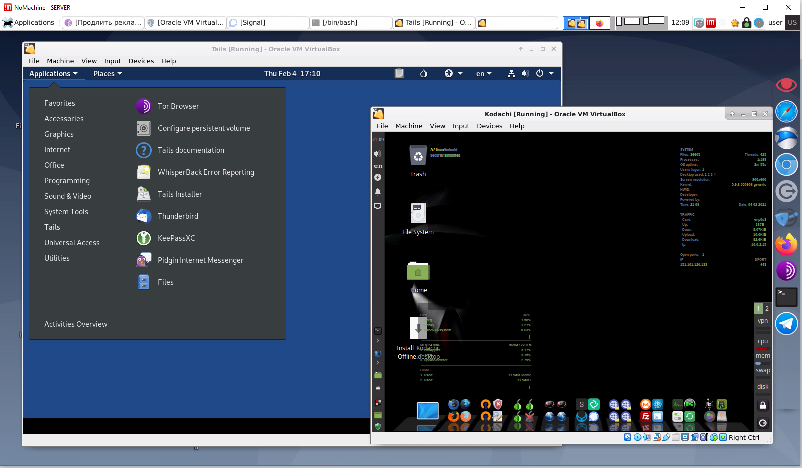Click the vpn indicator in Kodachi panel

pos(763,321)
